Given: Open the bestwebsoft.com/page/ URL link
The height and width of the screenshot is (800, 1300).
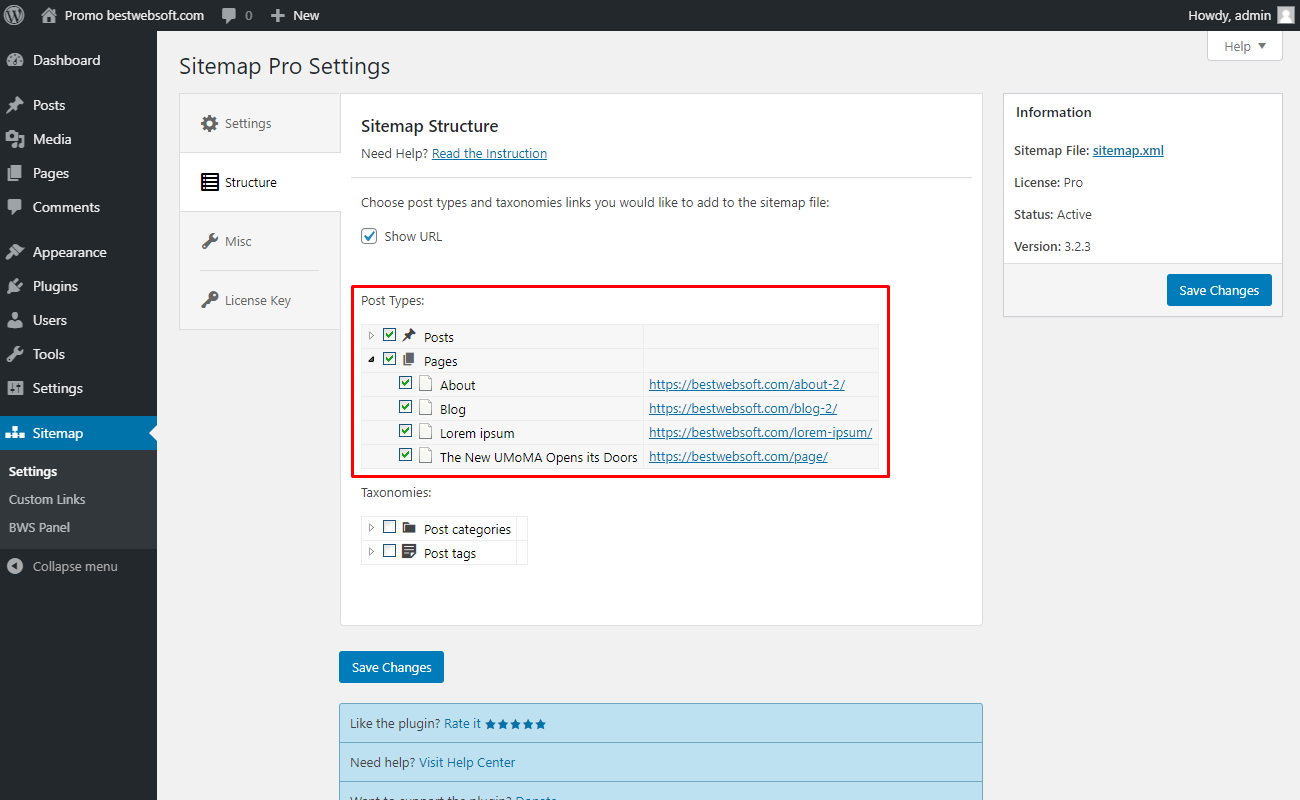Looking at the screenshot, I should (x=738, y=457).
